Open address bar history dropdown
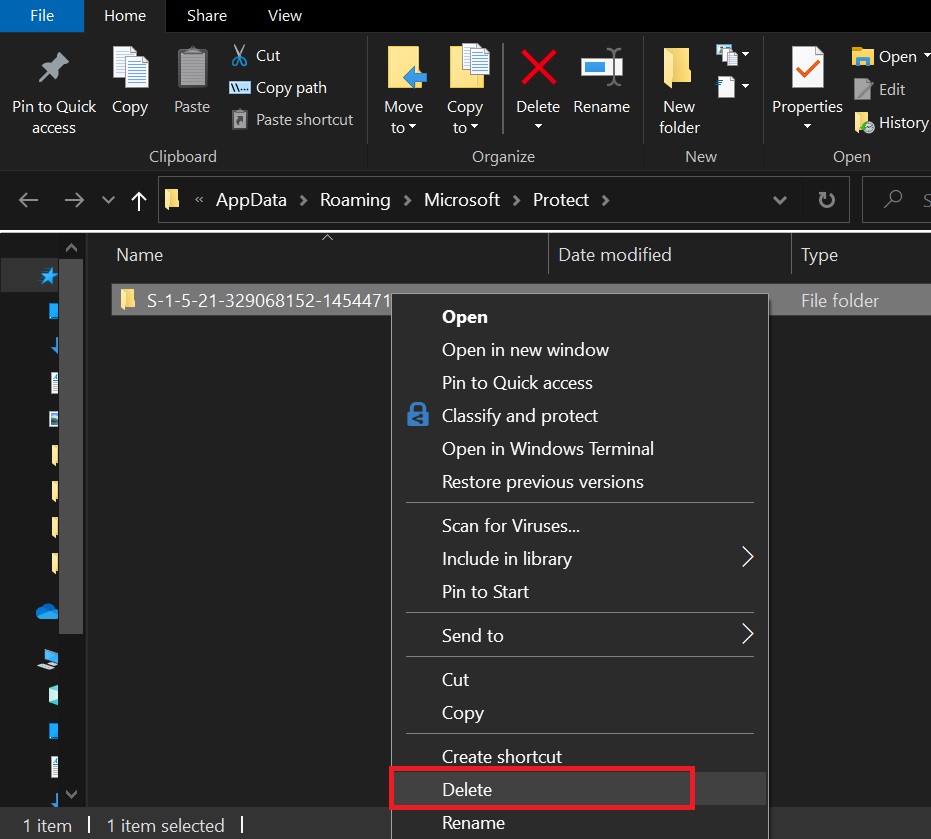The image size is (931, 839). click(780, 200)
